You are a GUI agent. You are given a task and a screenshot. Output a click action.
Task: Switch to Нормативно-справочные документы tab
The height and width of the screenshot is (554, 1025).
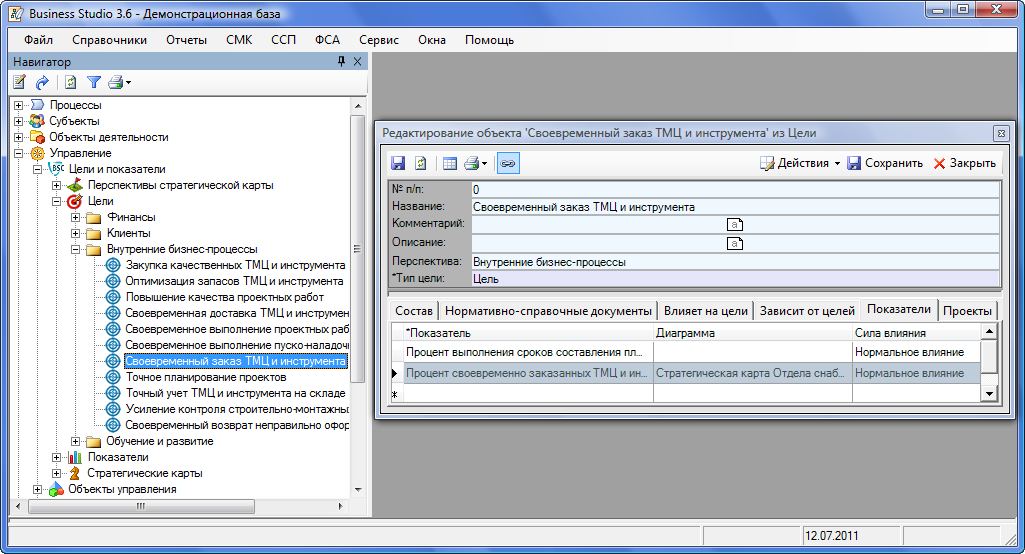click(548, 311)
